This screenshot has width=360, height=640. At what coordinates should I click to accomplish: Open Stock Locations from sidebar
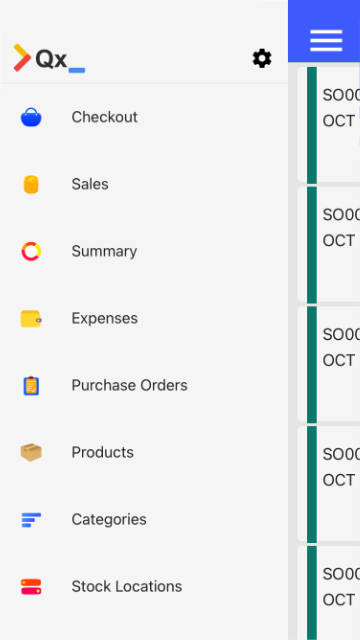127,587
